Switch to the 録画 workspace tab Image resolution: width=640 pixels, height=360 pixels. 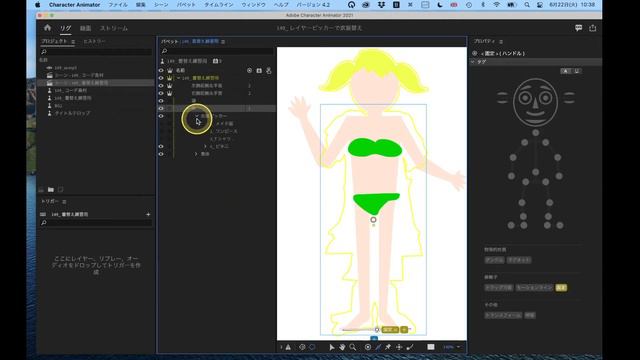click(x=85, y=28)
